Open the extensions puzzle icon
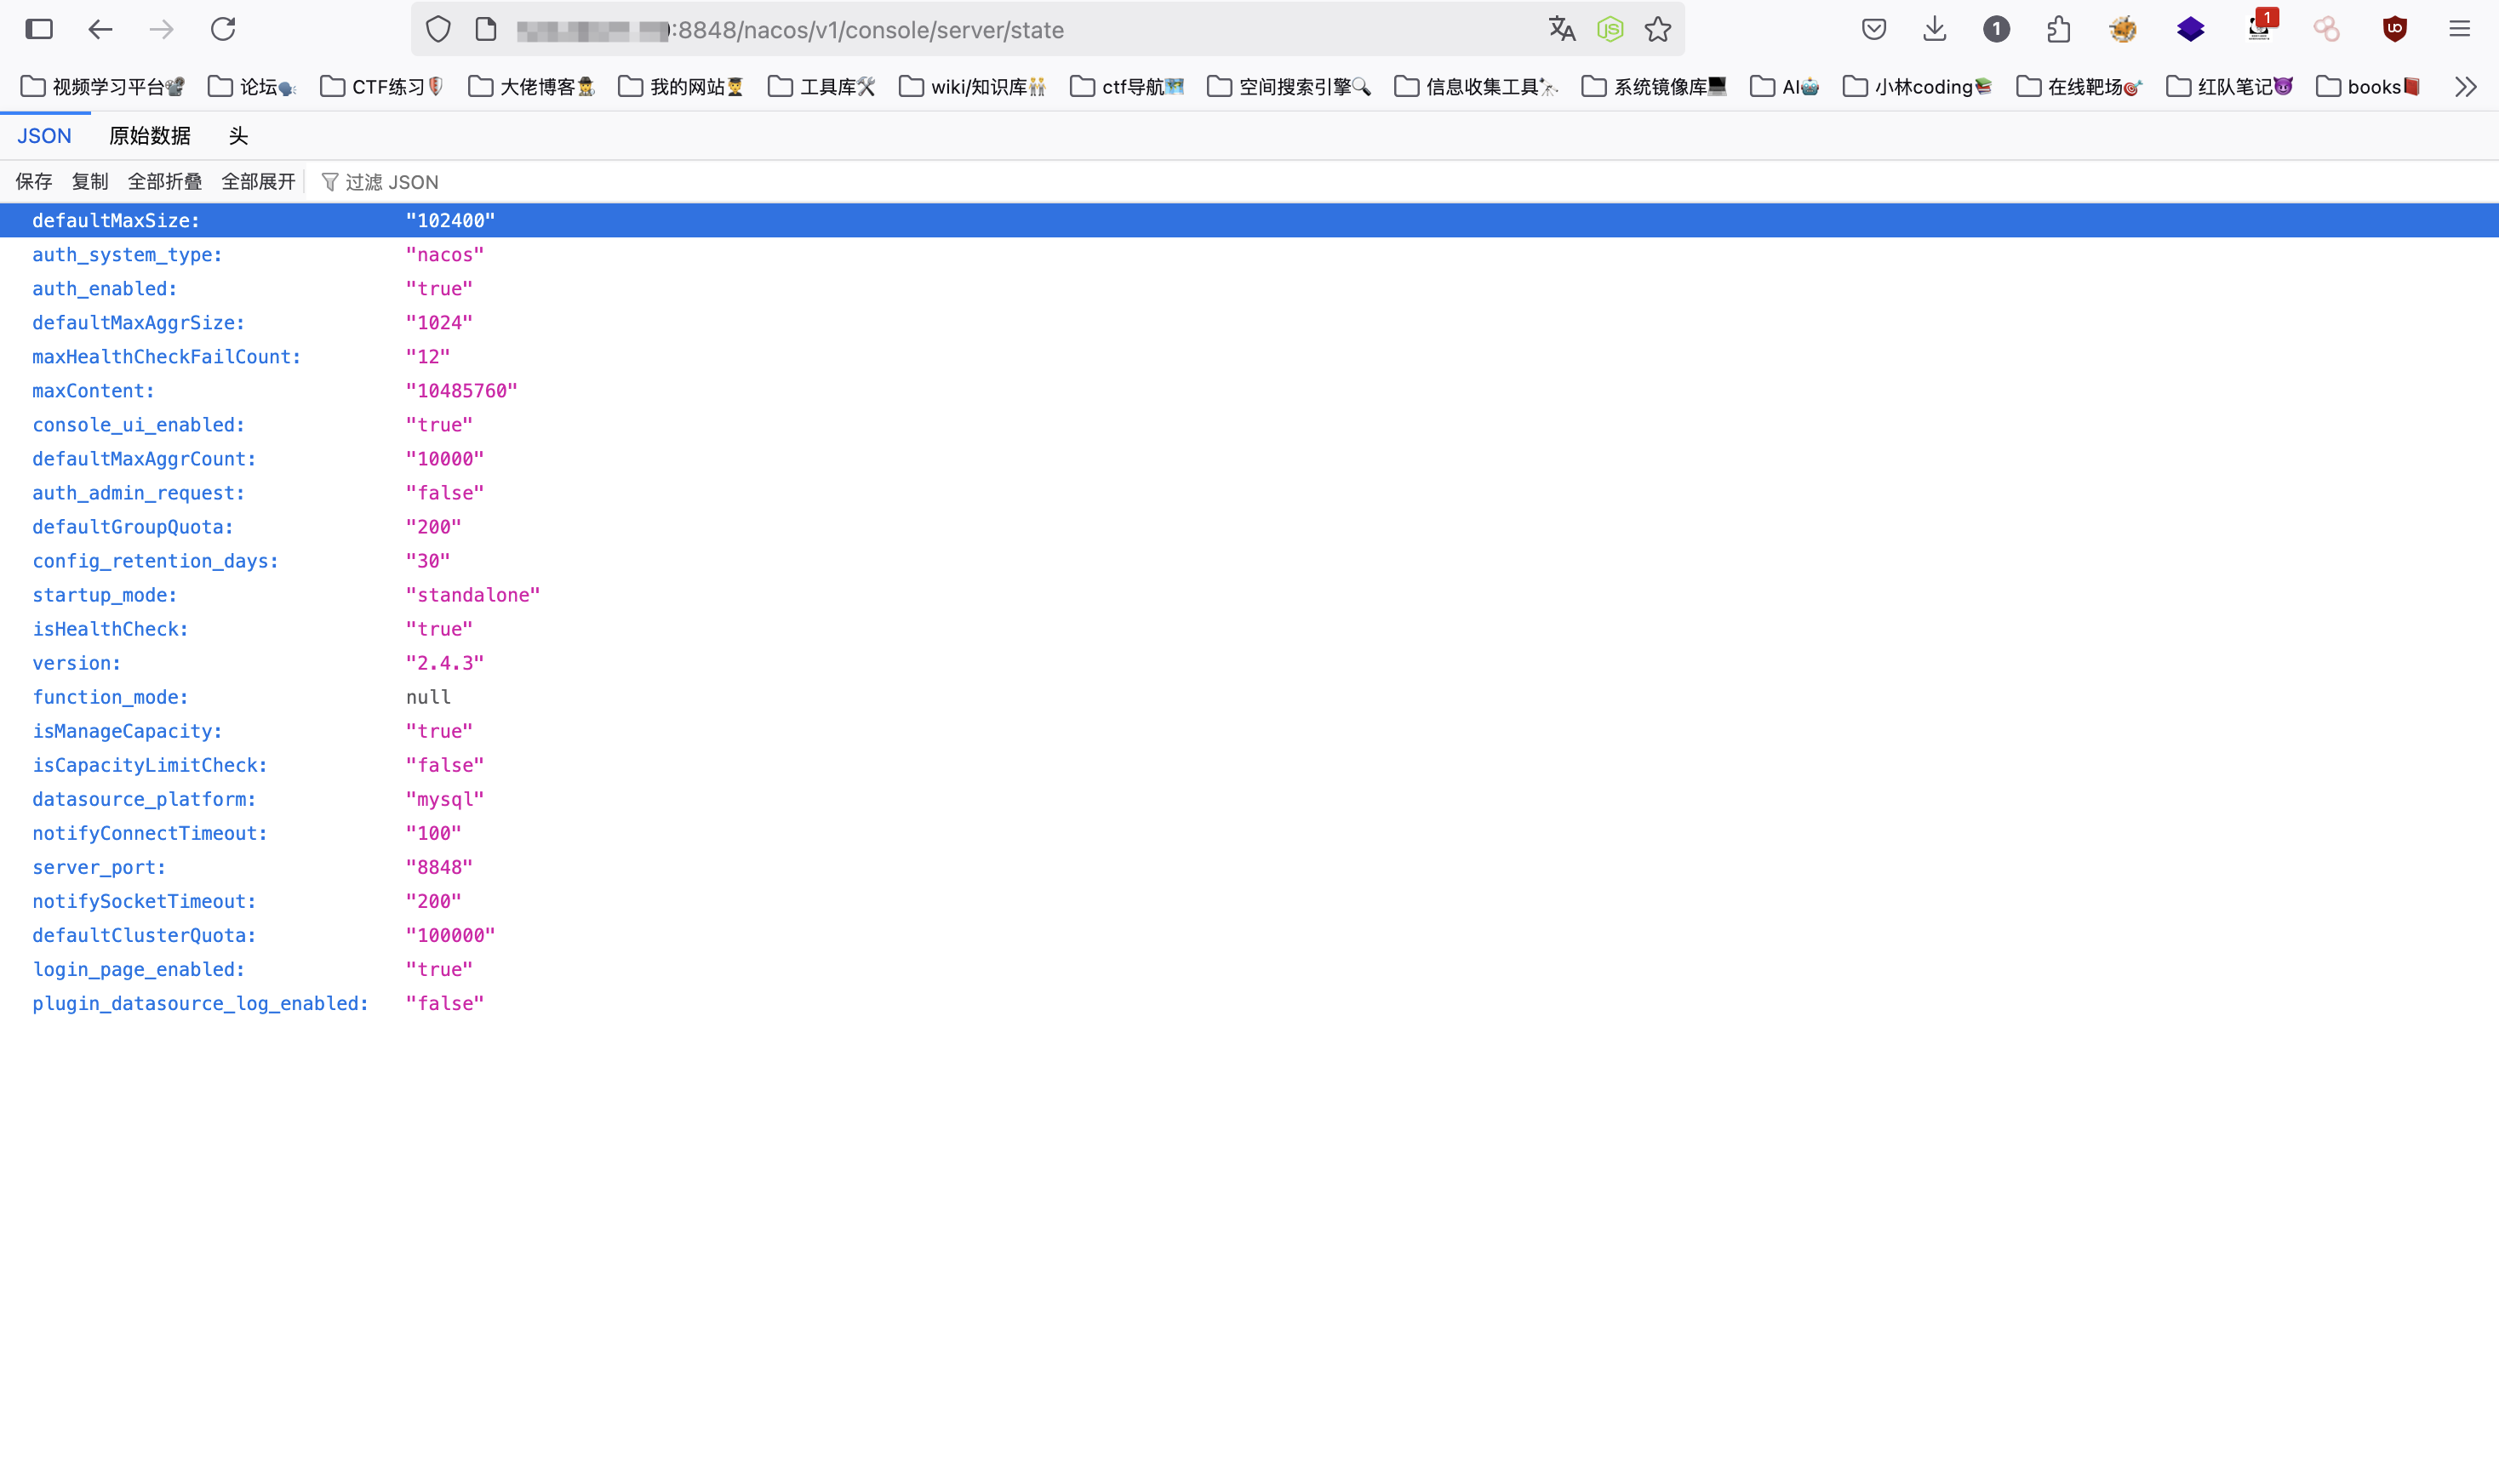Screen dimensions: 2499x1484 pos(2057,29)
